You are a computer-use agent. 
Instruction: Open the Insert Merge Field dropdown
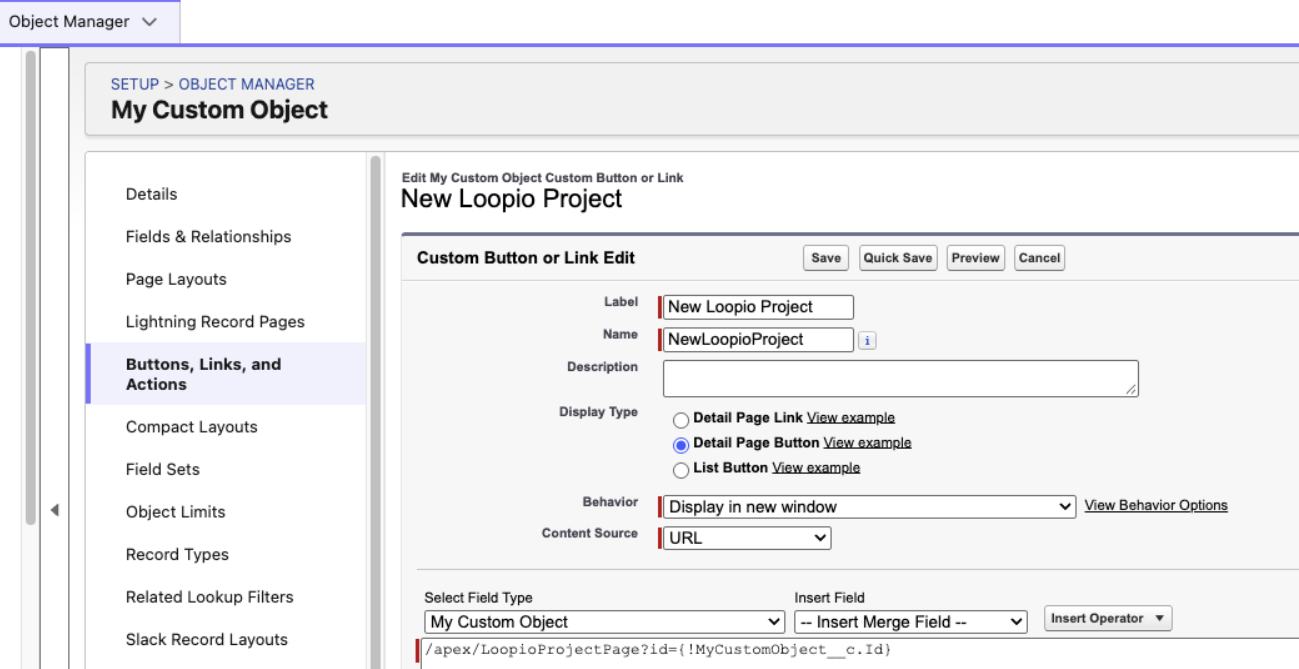(x=911, y=622)
